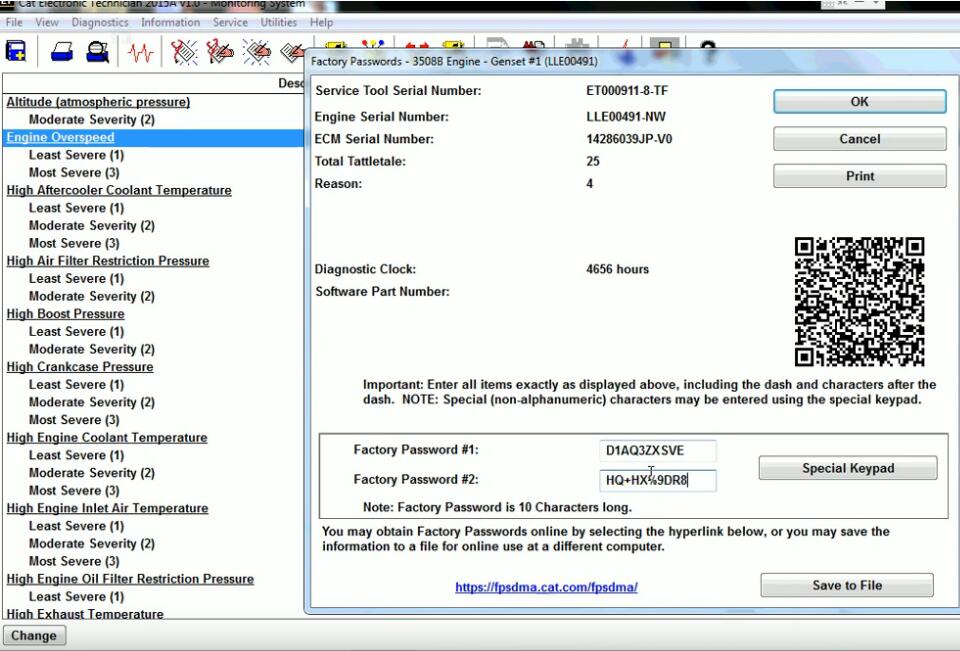Screen dimensions: 960x651
Task: Click the Save to File button
Action: pyautogui.click(x=847, y=585)
